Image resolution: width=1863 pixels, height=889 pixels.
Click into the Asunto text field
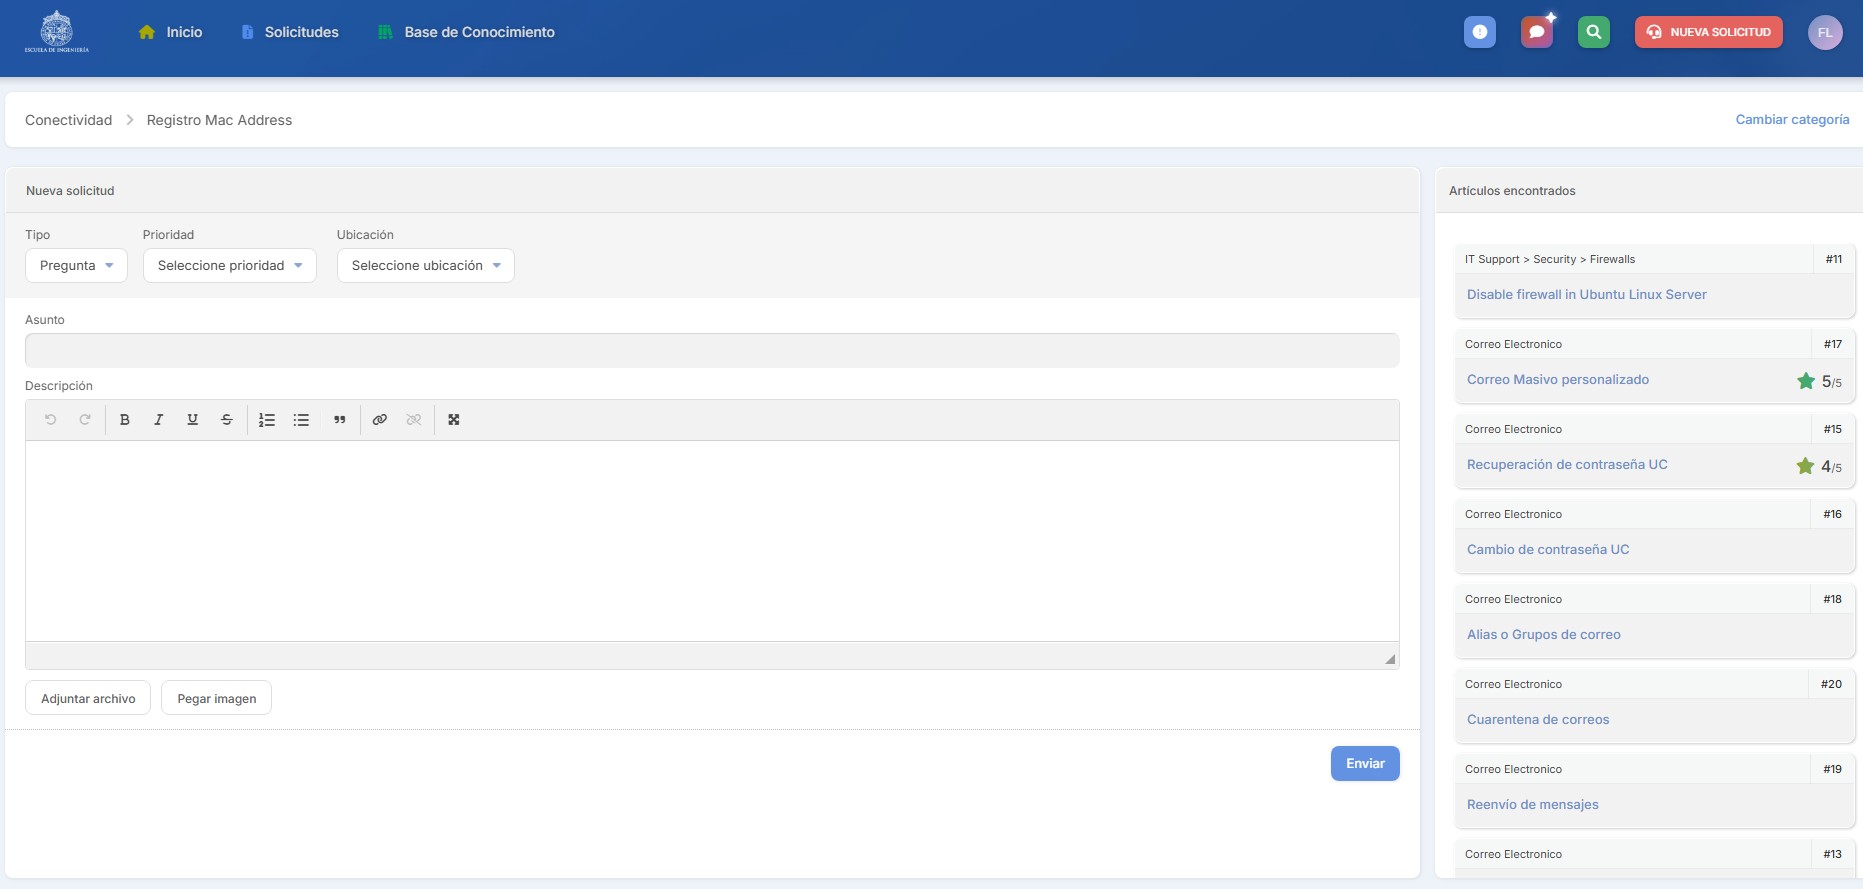click(x=711, y=350)
